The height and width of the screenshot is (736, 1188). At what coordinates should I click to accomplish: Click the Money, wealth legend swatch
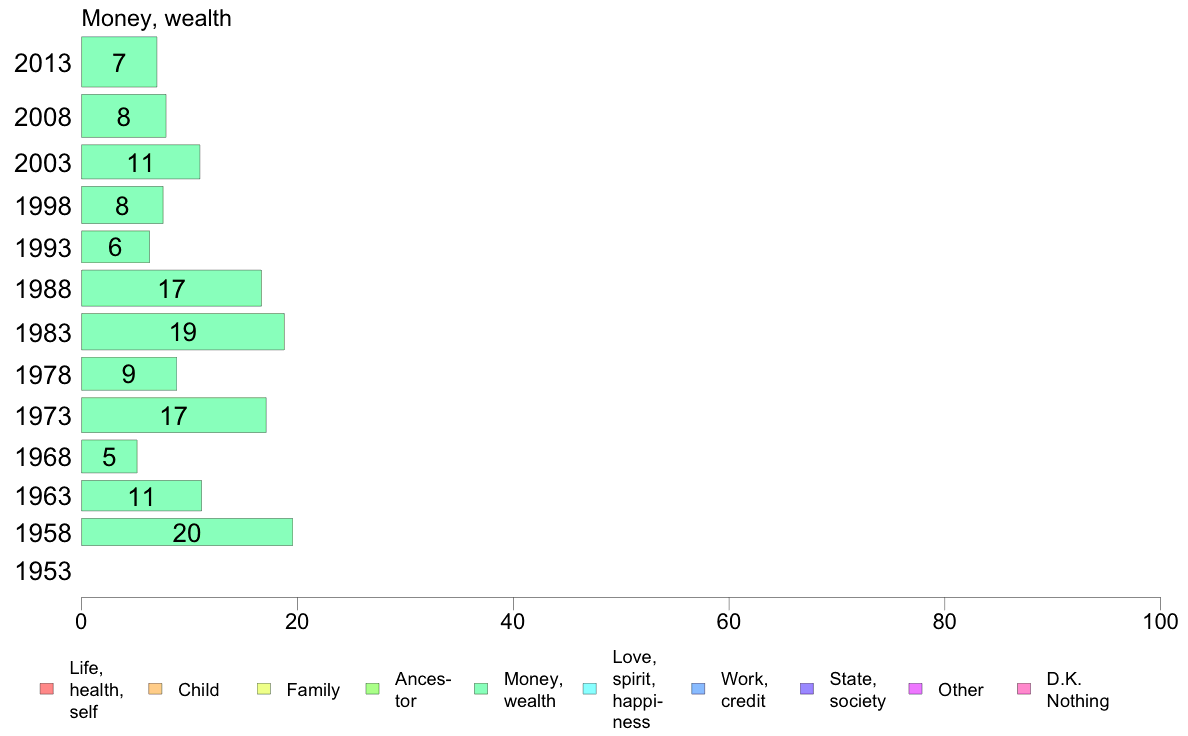click(x=480, y=689)
